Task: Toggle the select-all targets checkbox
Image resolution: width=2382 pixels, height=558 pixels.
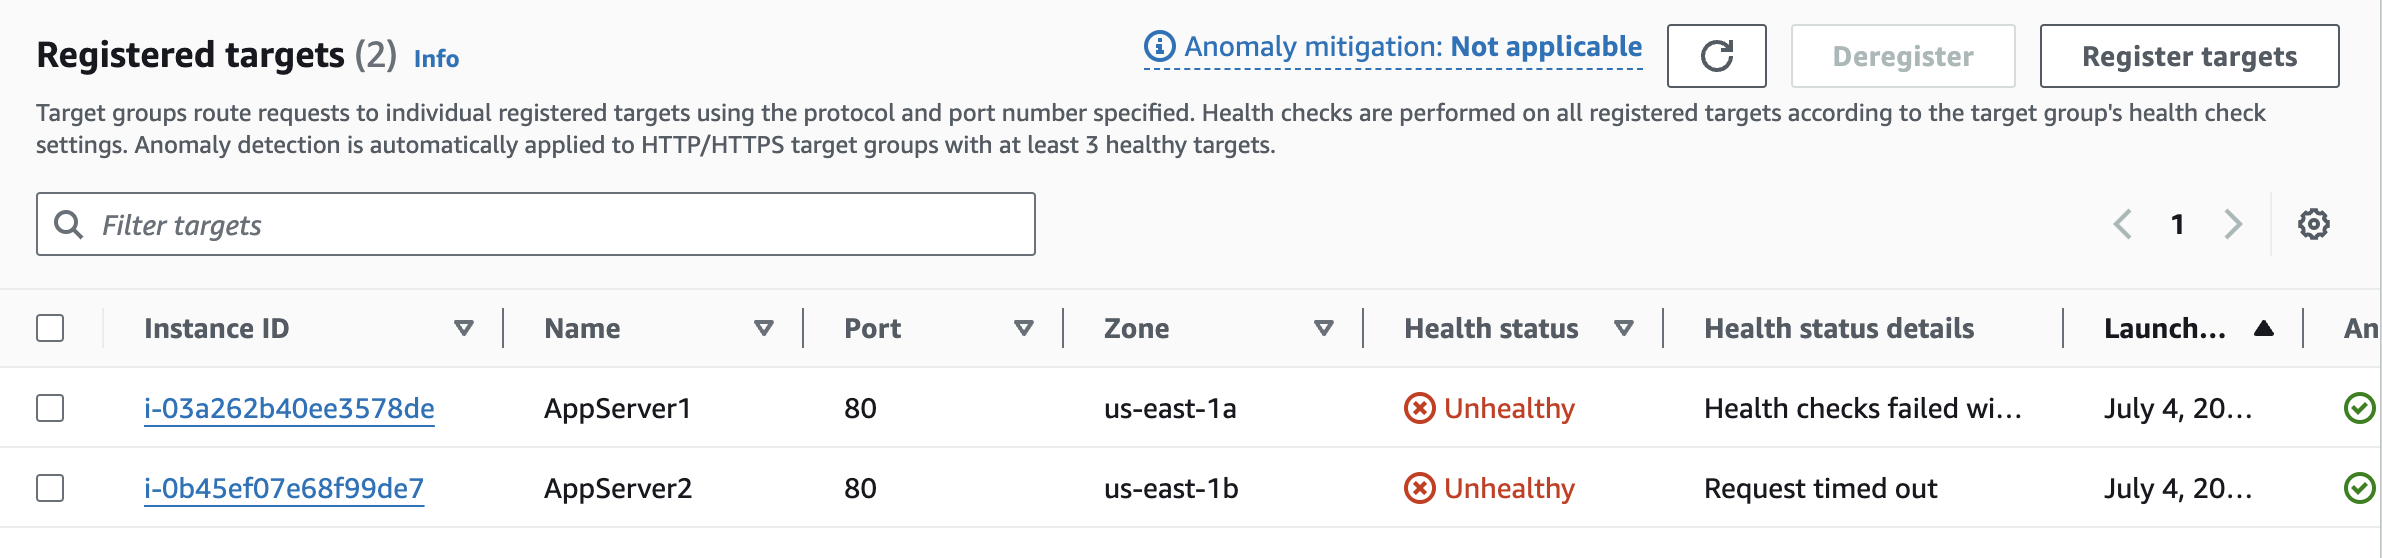Action: tap(50, 328)
